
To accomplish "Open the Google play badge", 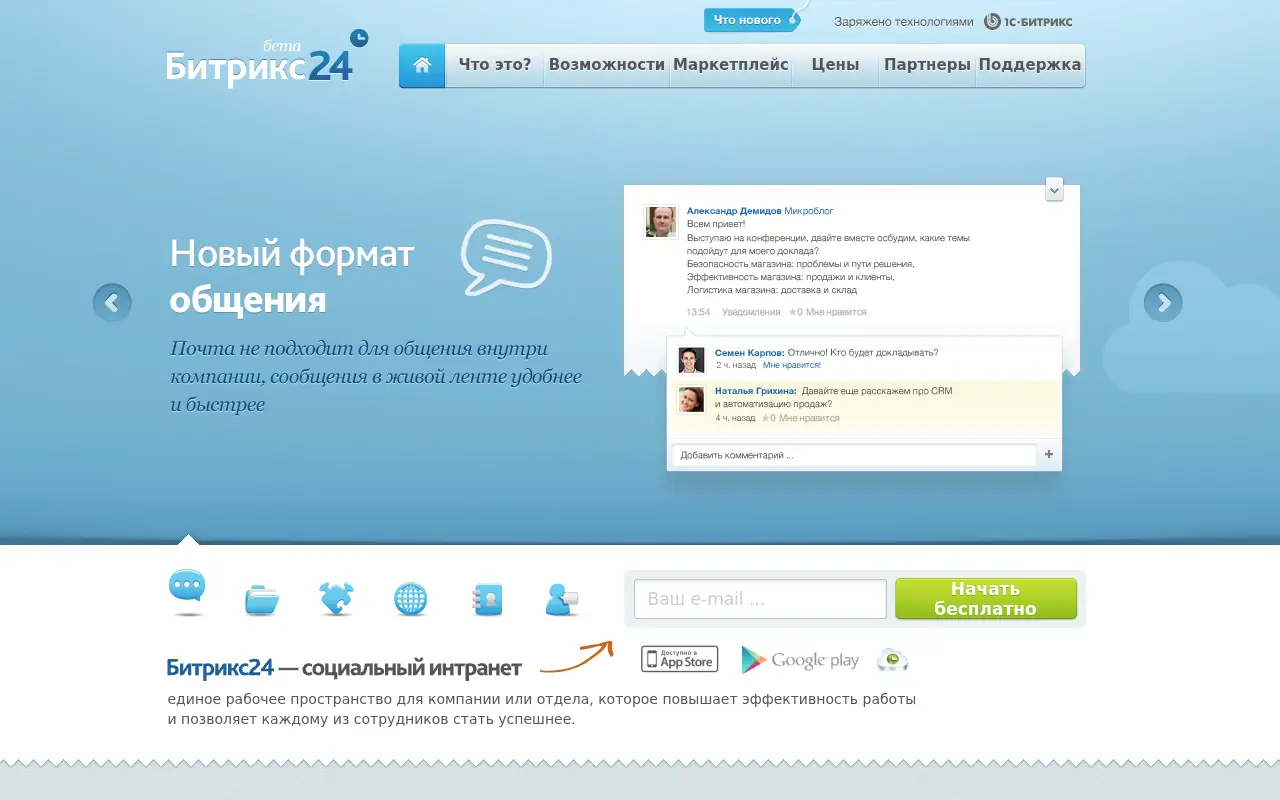I will (800, 660).
